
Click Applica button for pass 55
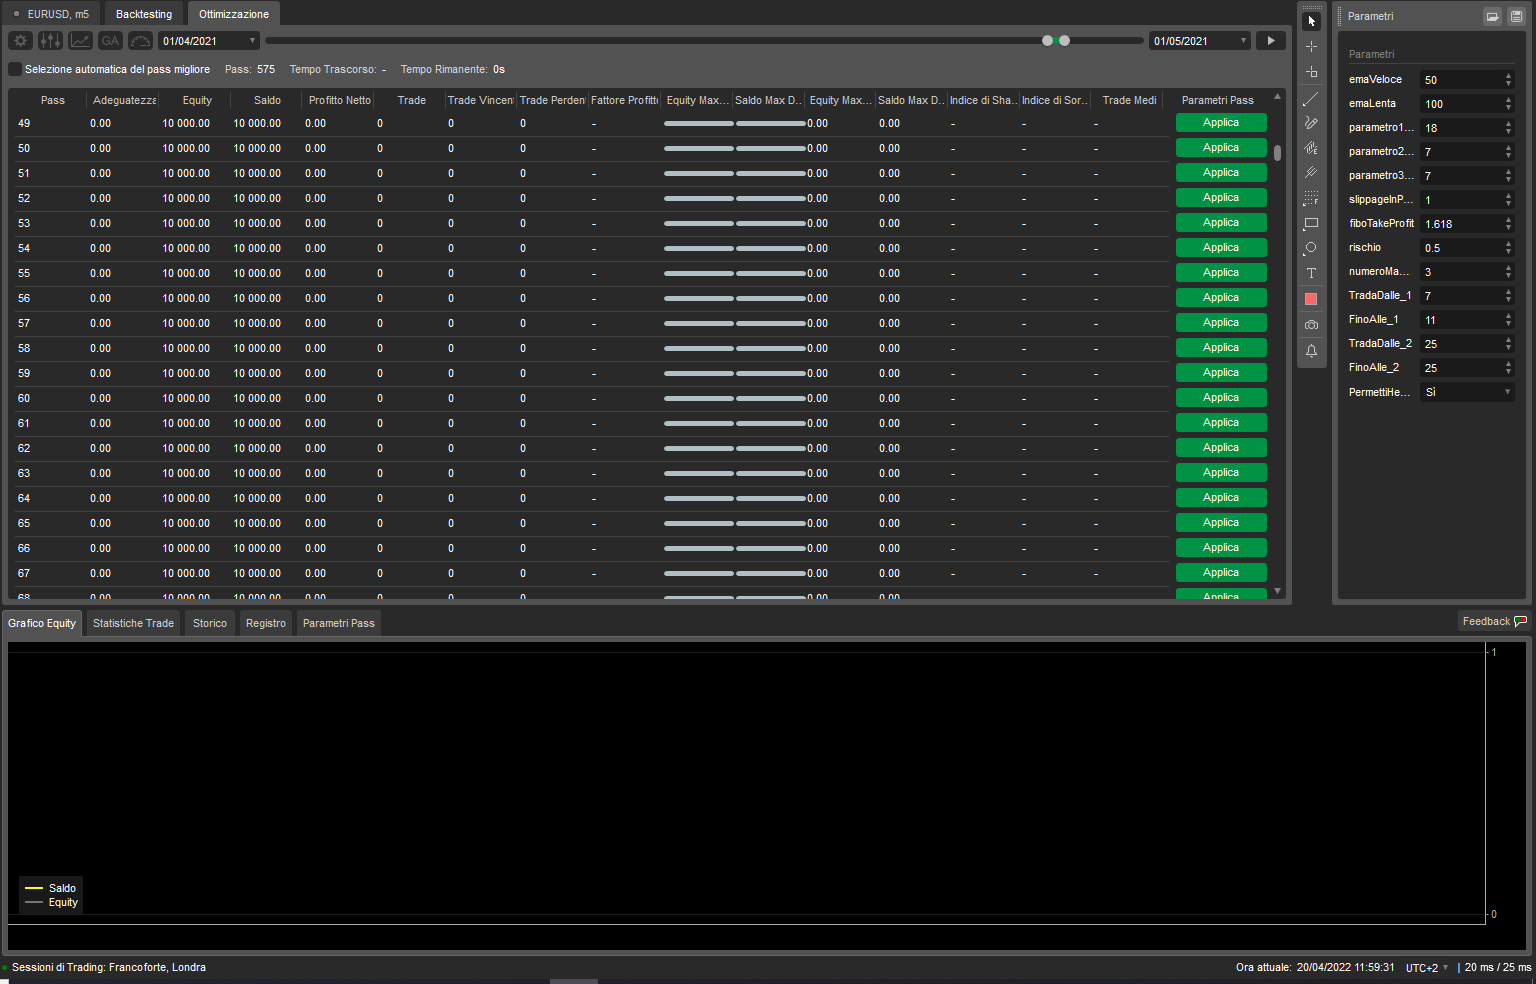[1221, 273]
